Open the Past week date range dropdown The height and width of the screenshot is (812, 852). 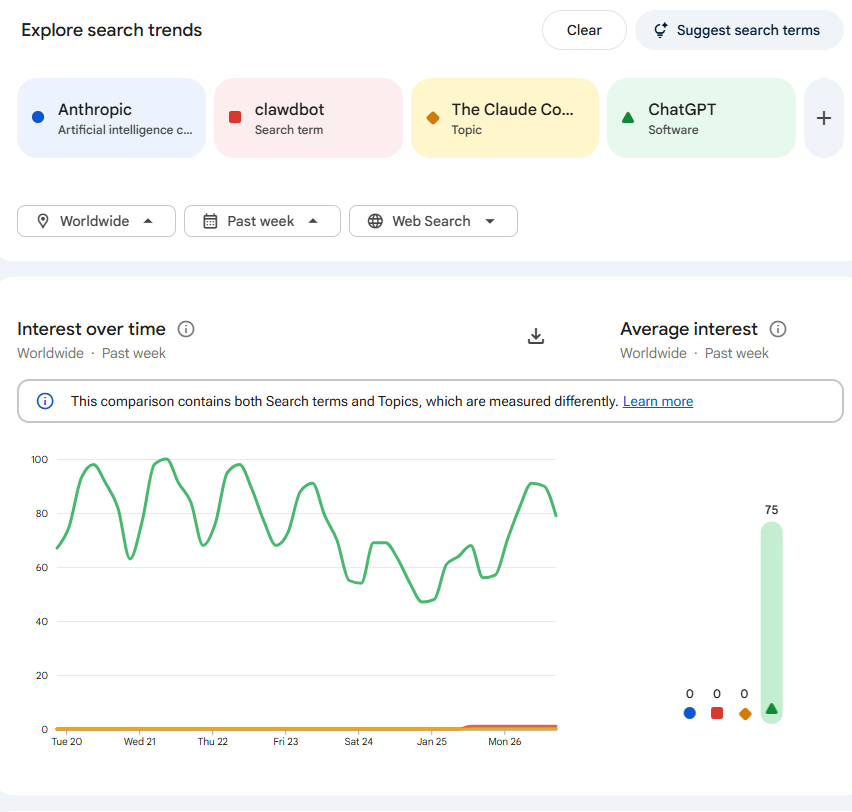click(x=262, y=221)
